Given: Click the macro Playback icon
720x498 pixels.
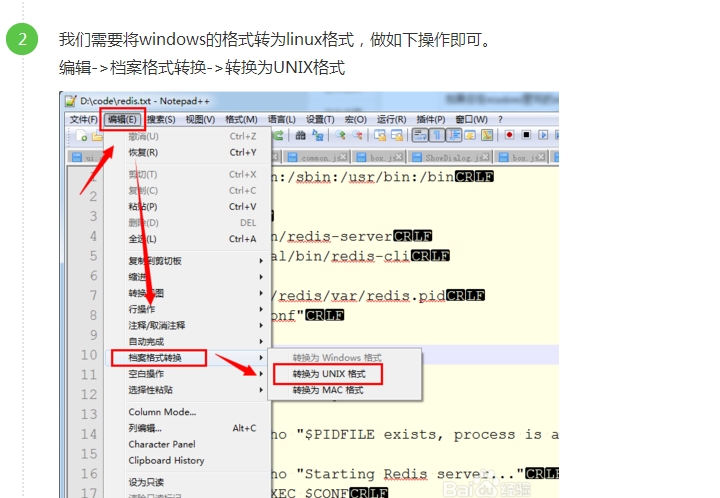Looking at the screenshot, I should pos(543,135).
